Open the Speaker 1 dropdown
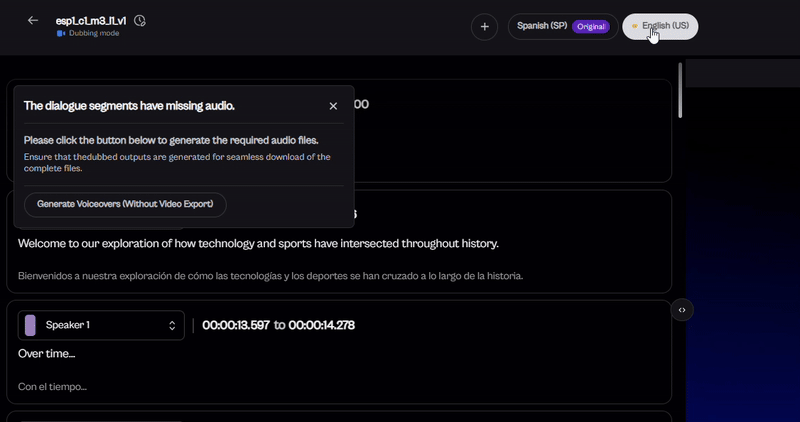Image resolution: width=800 pixels, height=422 pixels. [x=101, y=325]
